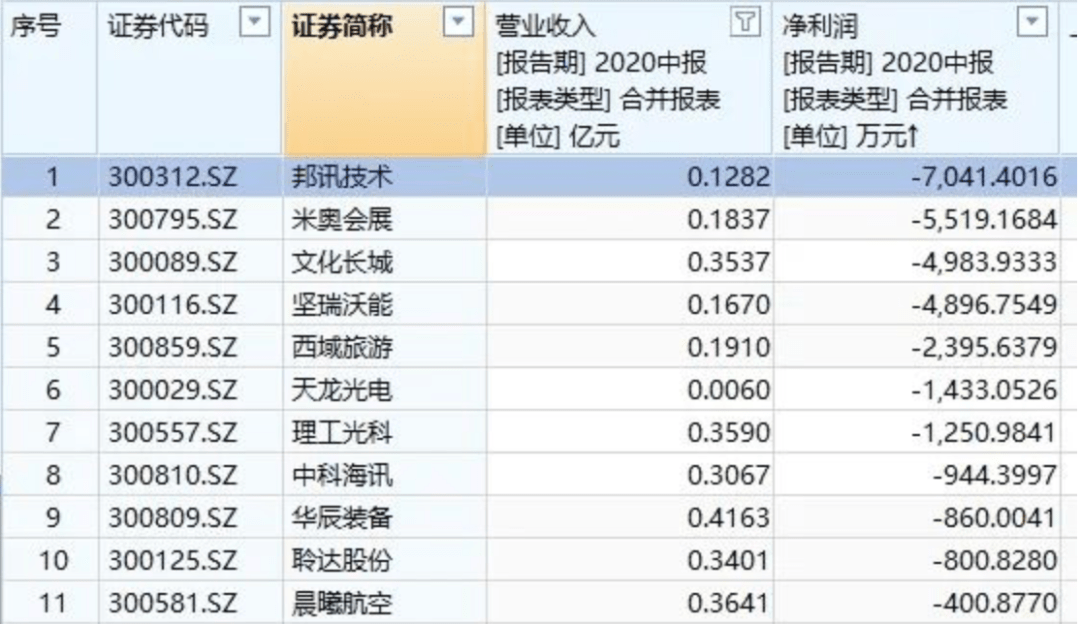The height and width of the screenshot is (624, 1080).
Task: Select revenue value 0.3641
Action: click(x=728, y=604)
